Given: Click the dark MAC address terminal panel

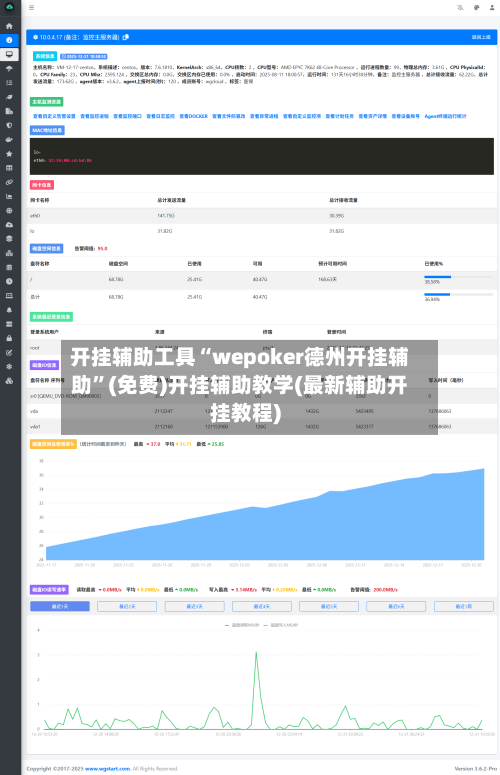Looking at the screenshot, I should click(262, 156).
